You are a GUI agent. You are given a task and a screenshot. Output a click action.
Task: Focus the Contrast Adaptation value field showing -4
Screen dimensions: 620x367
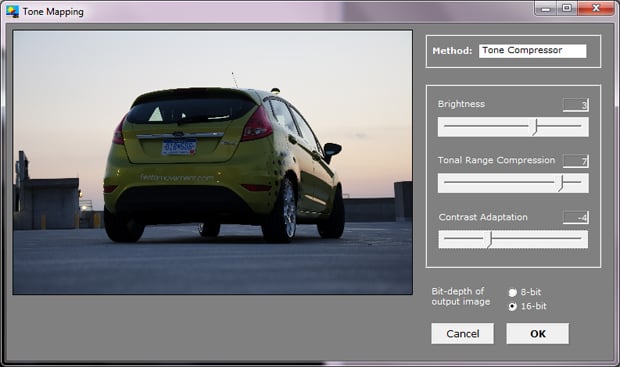pos(576,218)
